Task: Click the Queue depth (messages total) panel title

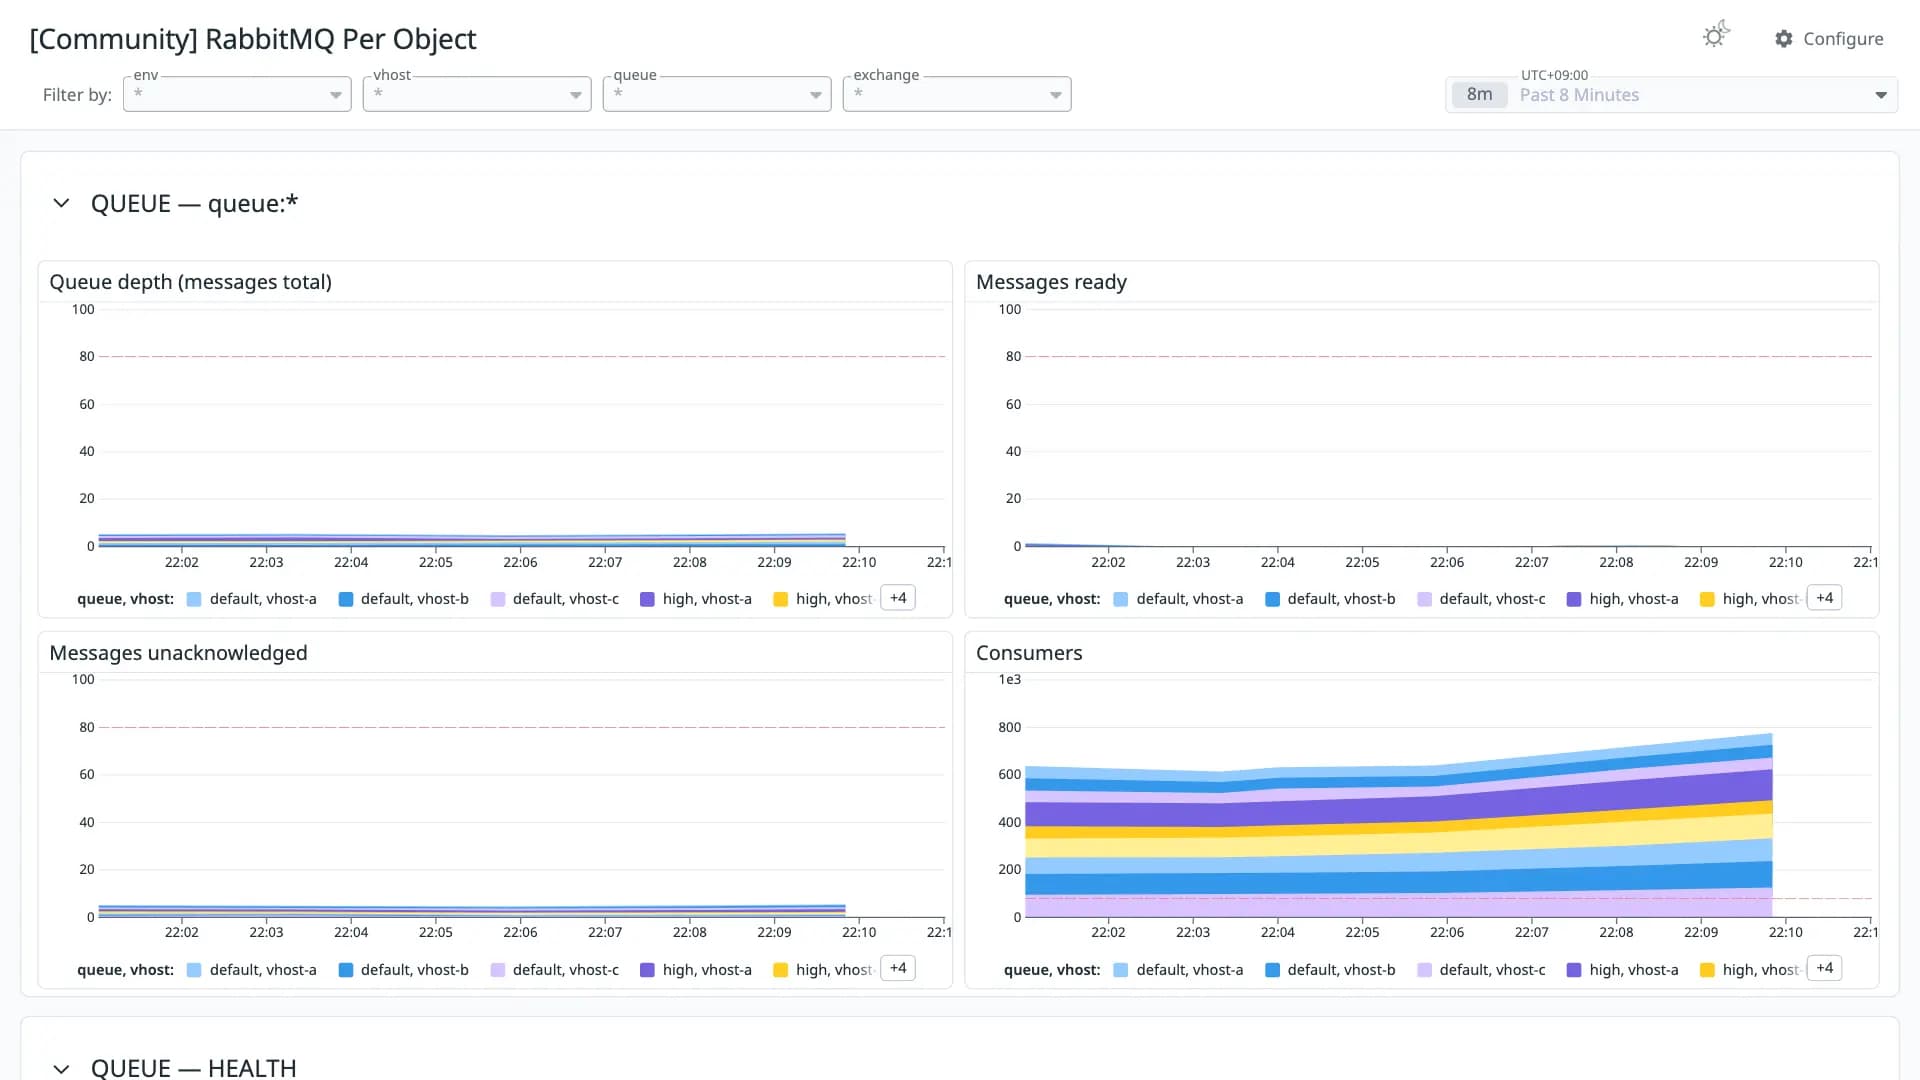Action: click(190, 282)
